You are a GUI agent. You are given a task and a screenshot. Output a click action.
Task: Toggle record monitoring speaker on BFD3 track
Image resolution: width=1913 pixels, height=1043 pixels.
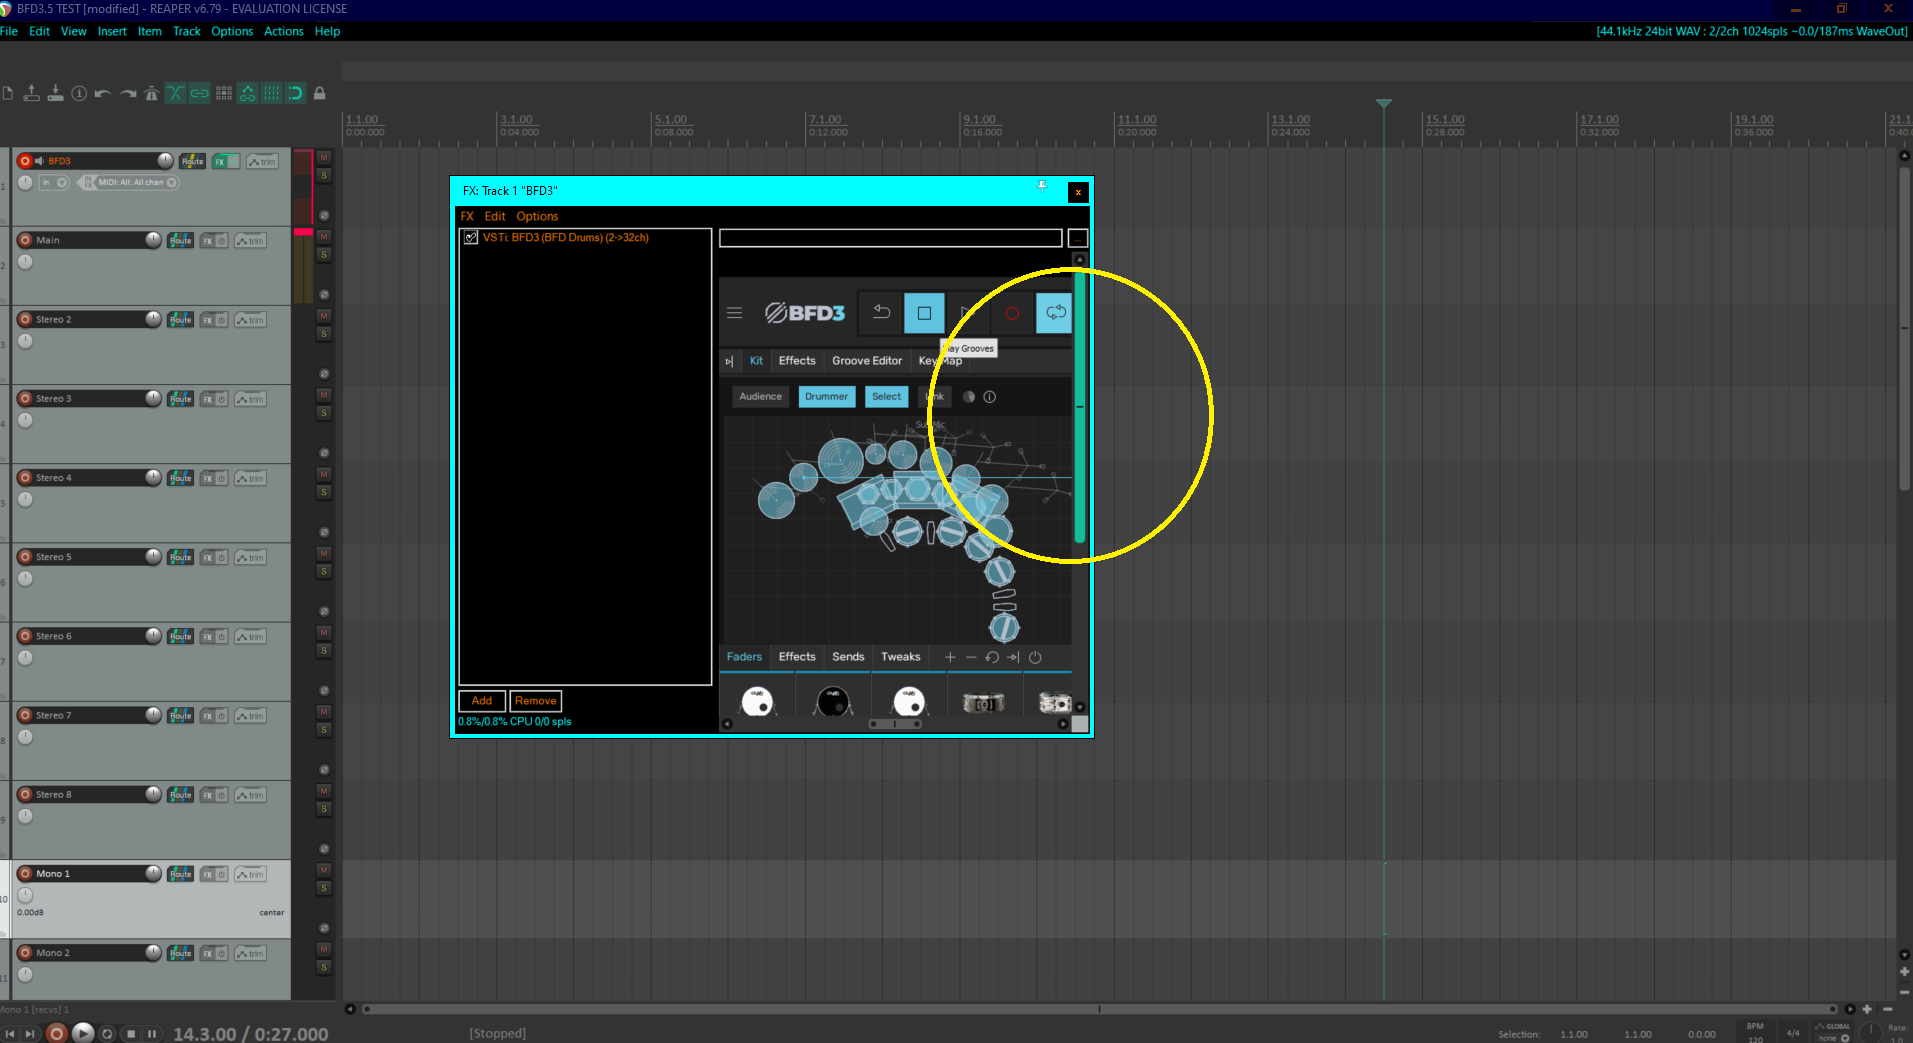tap(40, 161)
